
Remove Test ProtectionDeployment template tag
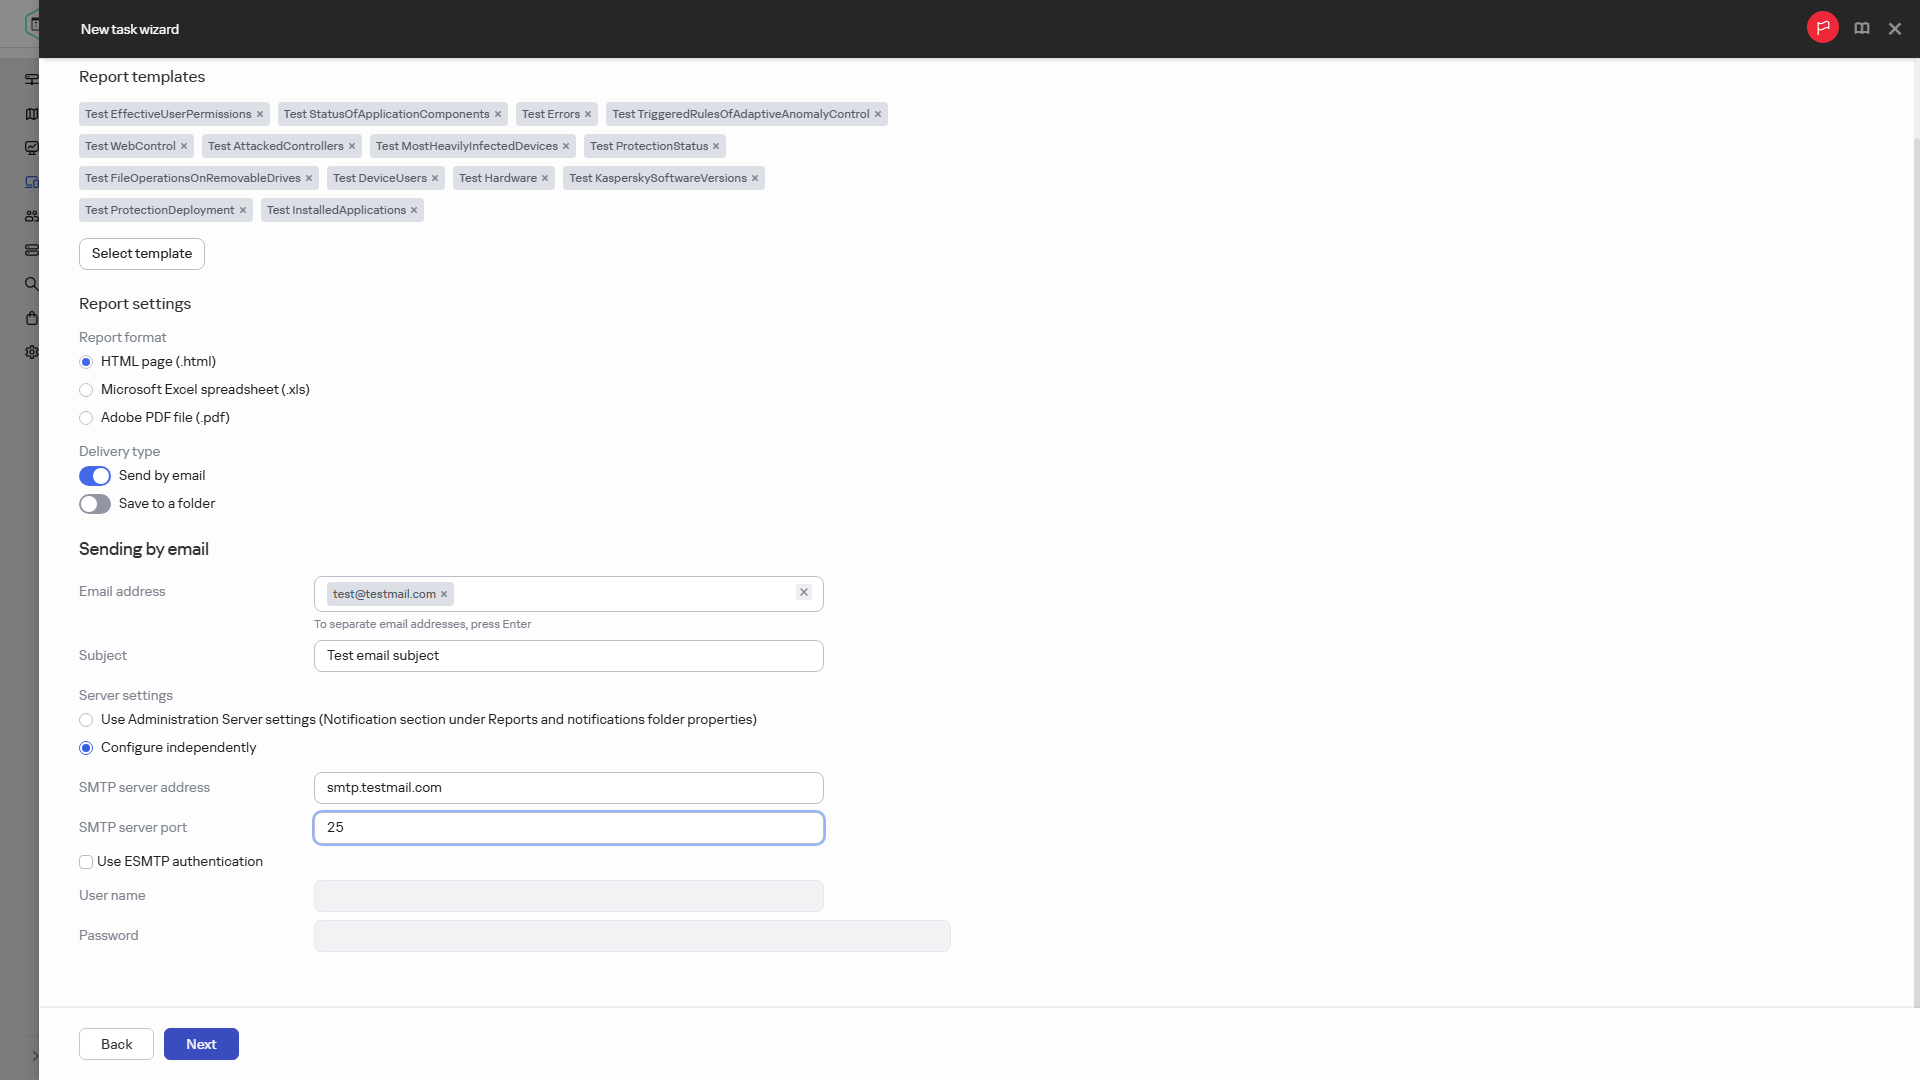pos(243,211)
